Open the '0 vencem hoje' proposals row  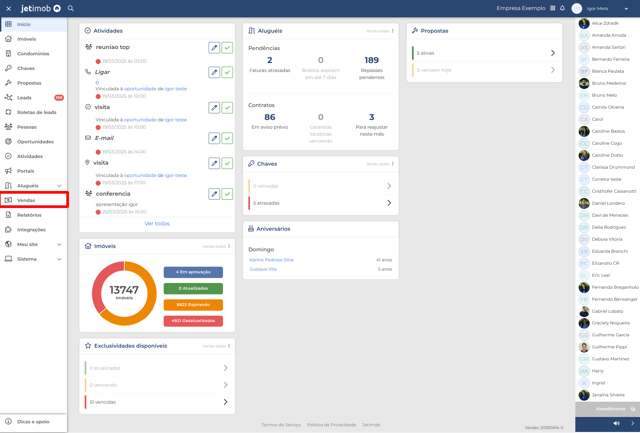(484, 70)
